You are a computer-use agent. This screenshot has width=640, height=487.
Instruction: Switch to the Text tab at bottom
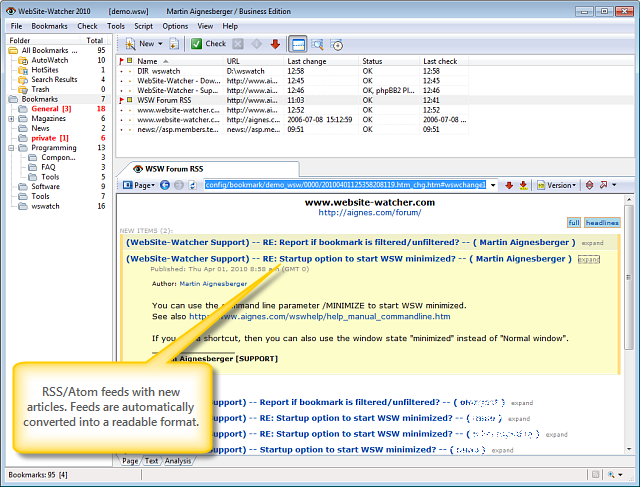click(151, 460)
